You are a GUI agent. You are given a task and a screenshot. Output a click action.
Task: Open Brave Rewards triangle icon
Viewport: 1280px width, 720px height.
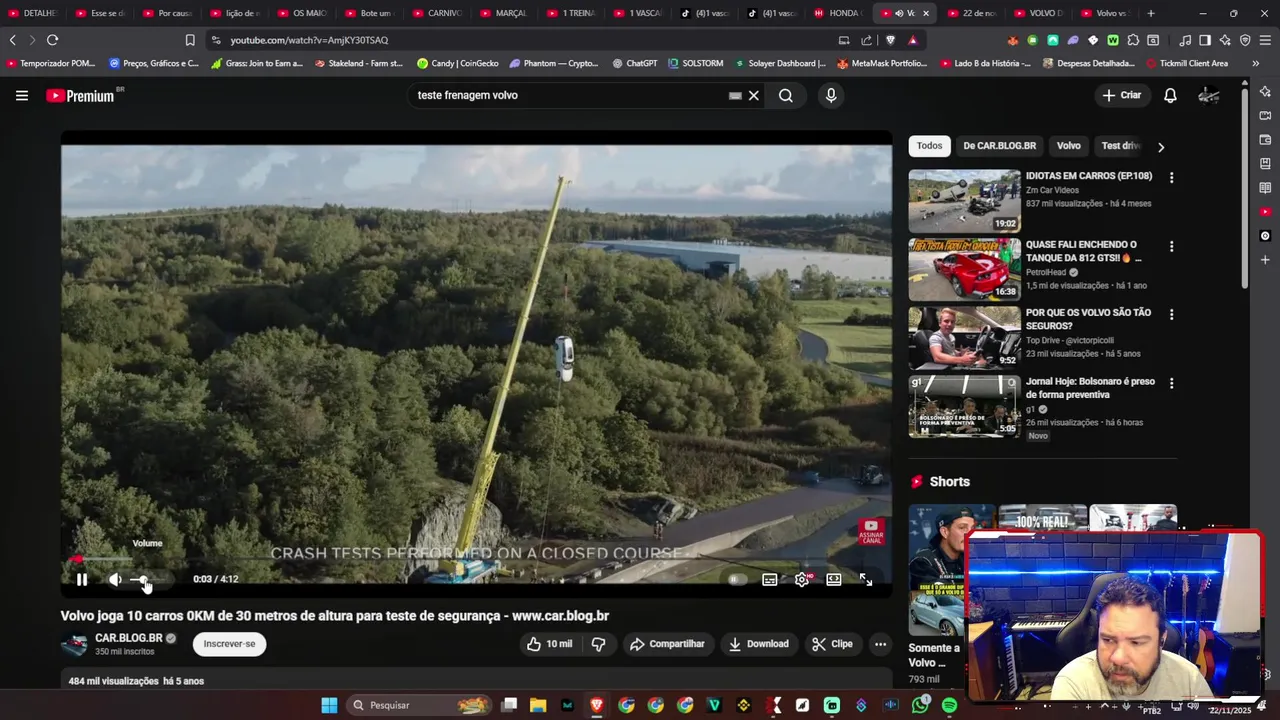[913, 40]
